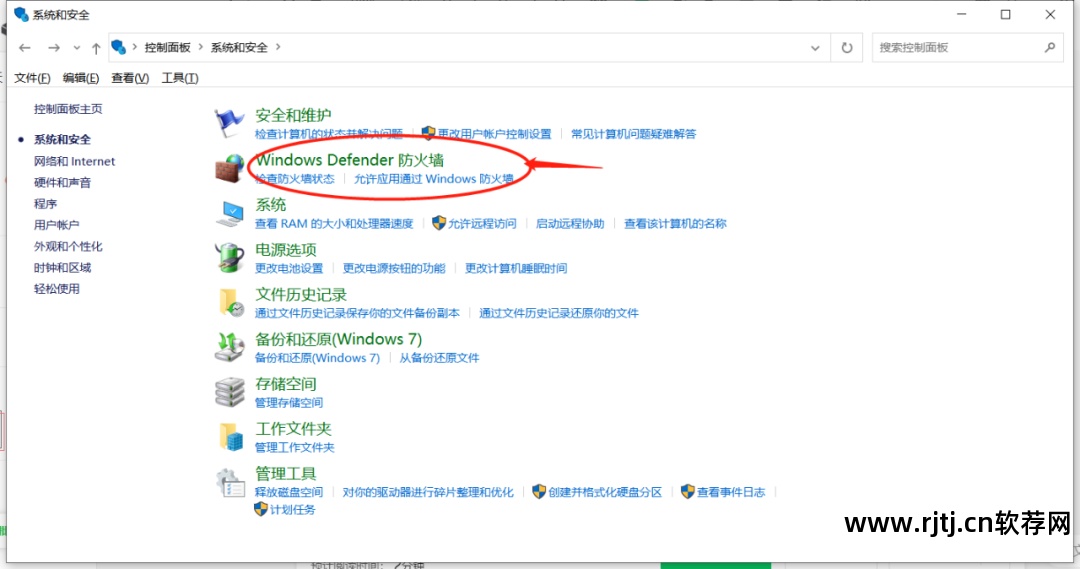Click the Backup and Restore (Windows 7) icon
The image size is (1080, 569).
pyautogui.click(x=229, y=347)
